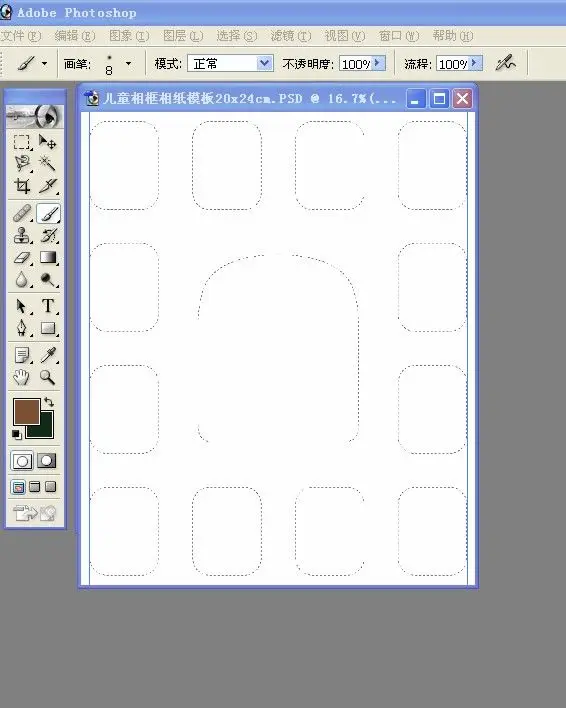Select the Slice tool

[47, 186]
